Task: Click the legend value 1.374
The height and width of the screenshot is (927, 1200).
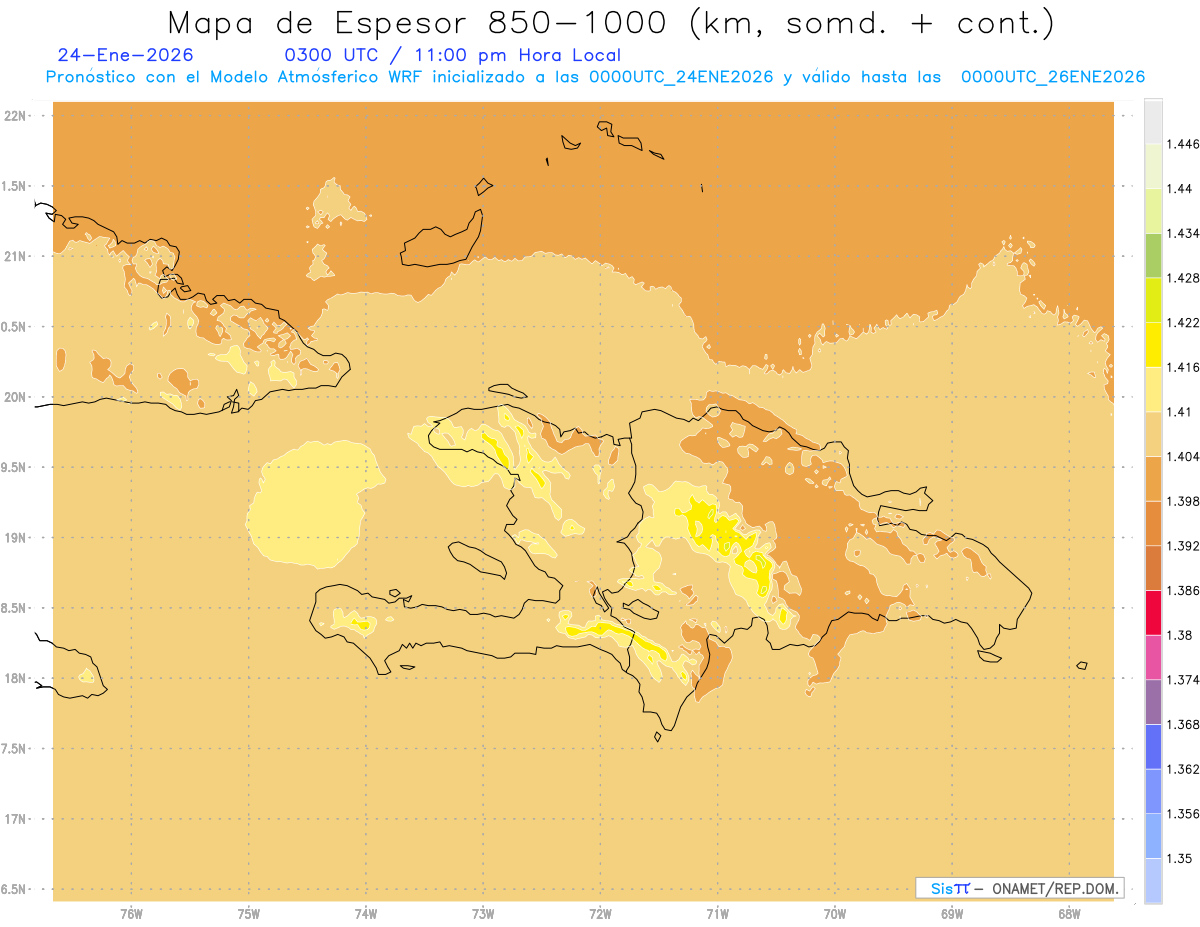Action: point(1183,680)
